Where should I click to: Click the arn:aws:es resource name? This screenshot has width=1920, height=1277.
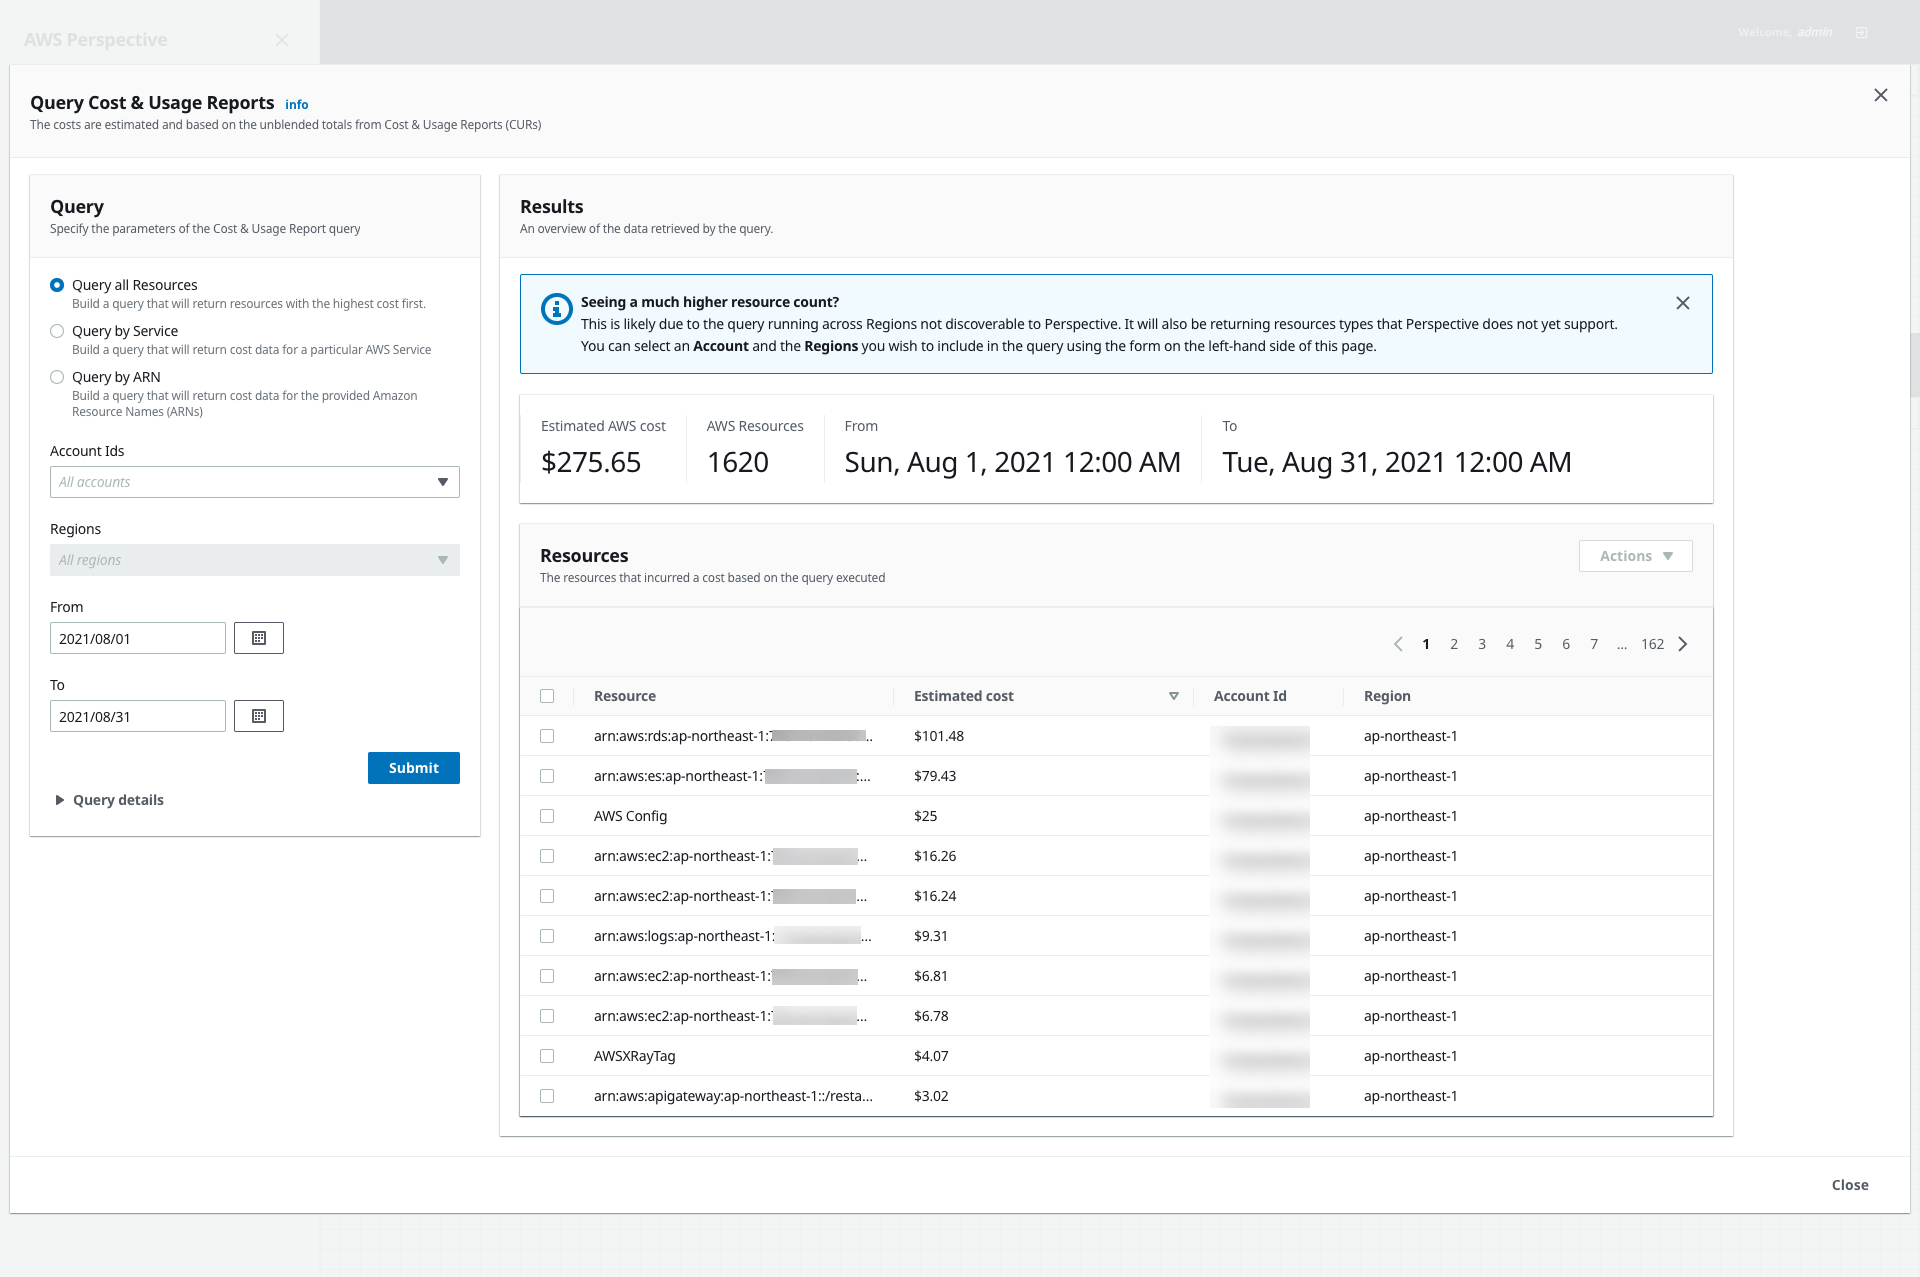pos(732,776)
